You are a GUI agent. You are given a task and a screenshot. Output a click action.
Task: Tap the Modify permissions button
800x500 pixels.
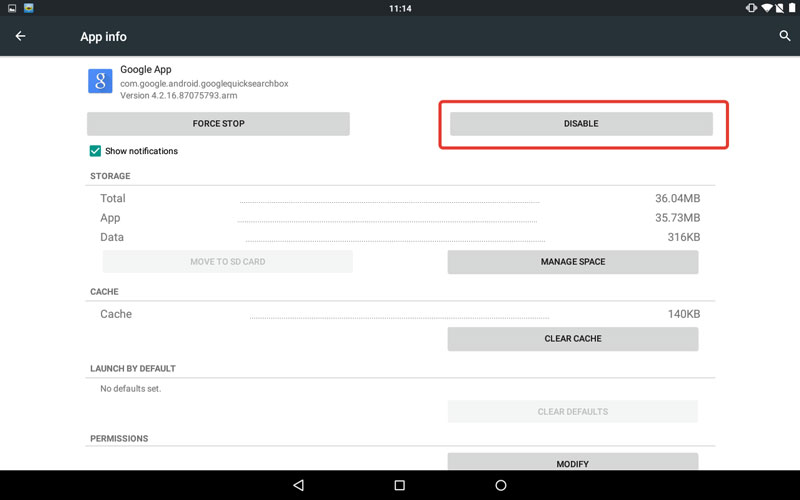[x=573, y=462]
